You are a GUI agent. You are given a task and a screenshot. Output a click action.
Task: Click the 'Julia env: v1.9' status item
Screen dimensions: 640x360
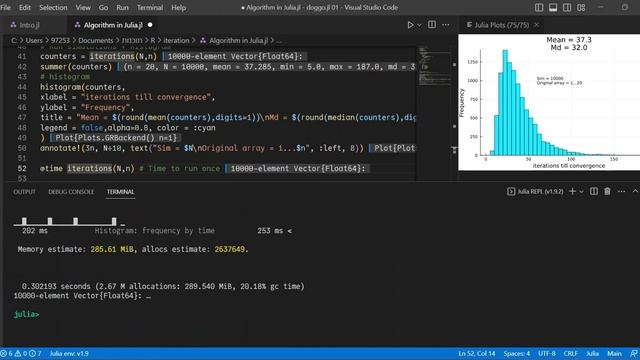[69, 353]
